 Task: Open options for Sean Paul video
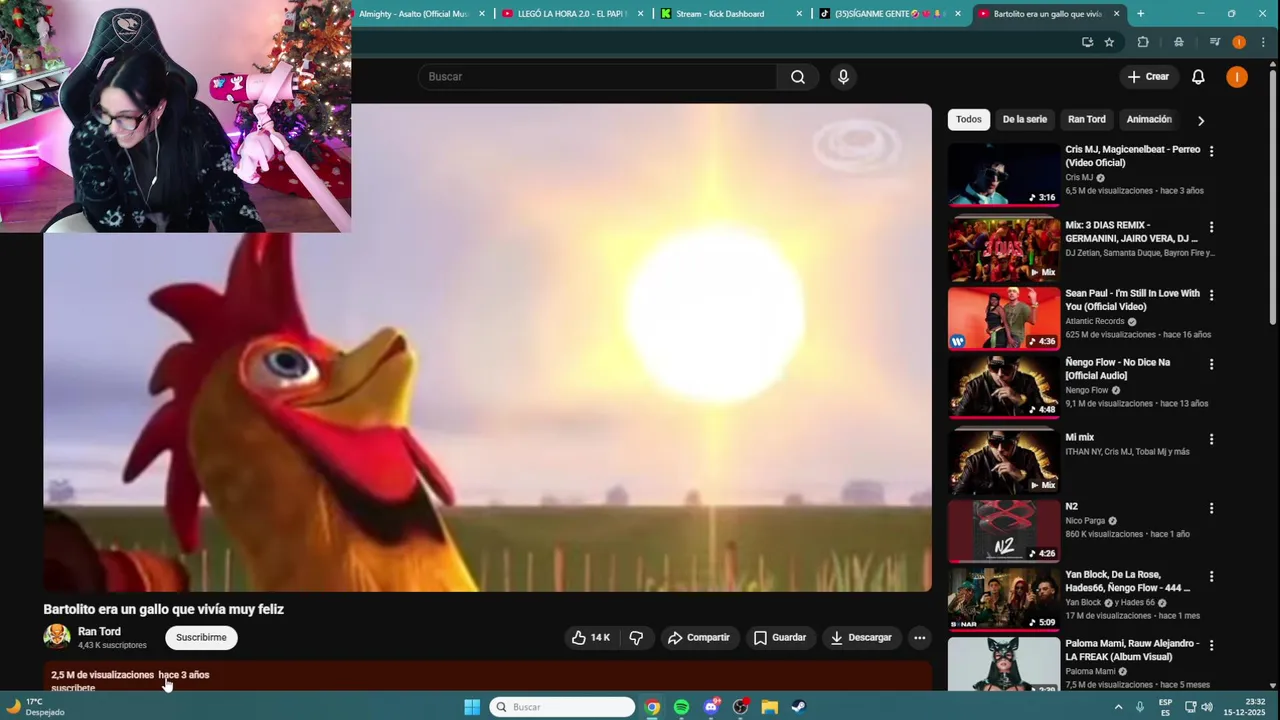[1211, 295]
